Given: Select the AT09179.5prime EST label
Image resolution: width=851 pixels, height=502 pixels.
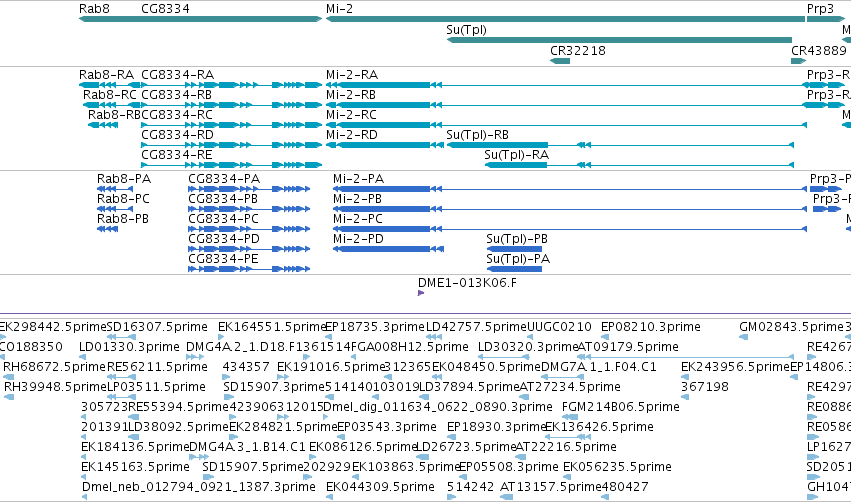Looking at the screenshot, I should (628, 347).
